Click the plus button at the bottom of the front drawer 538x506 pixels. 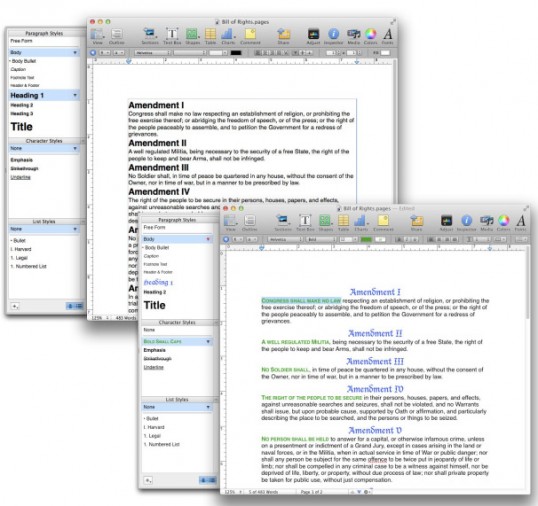[148, 480]
